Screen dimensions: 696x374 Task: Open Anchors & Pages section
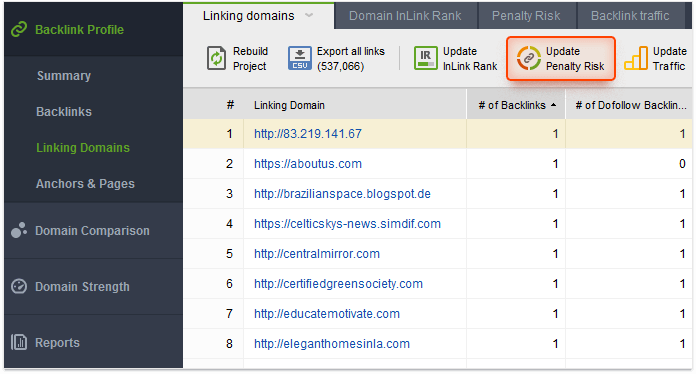[x=85, y=184]
